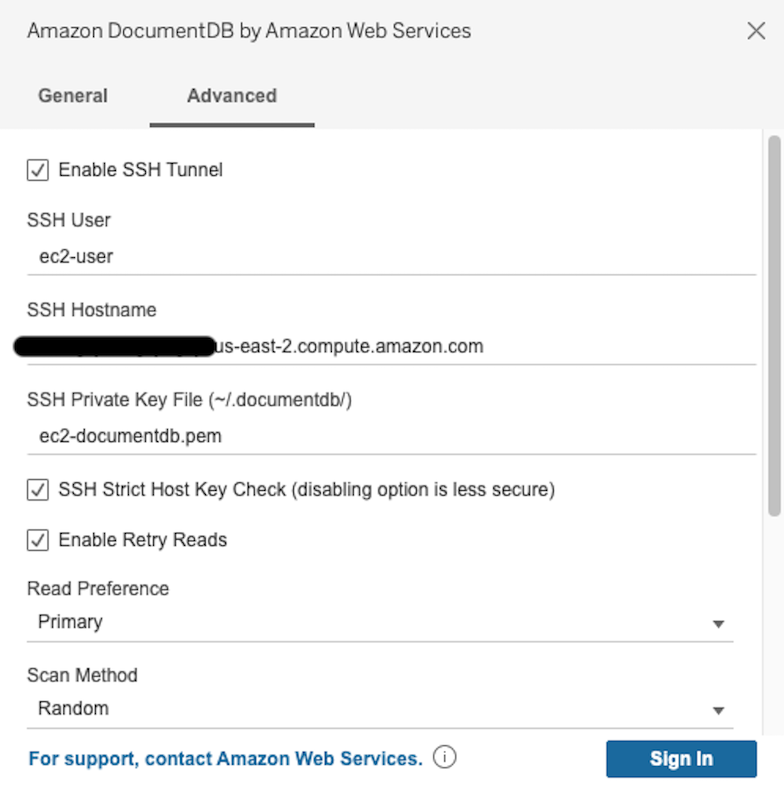Click the Random value to change scan method

(69, 709)
